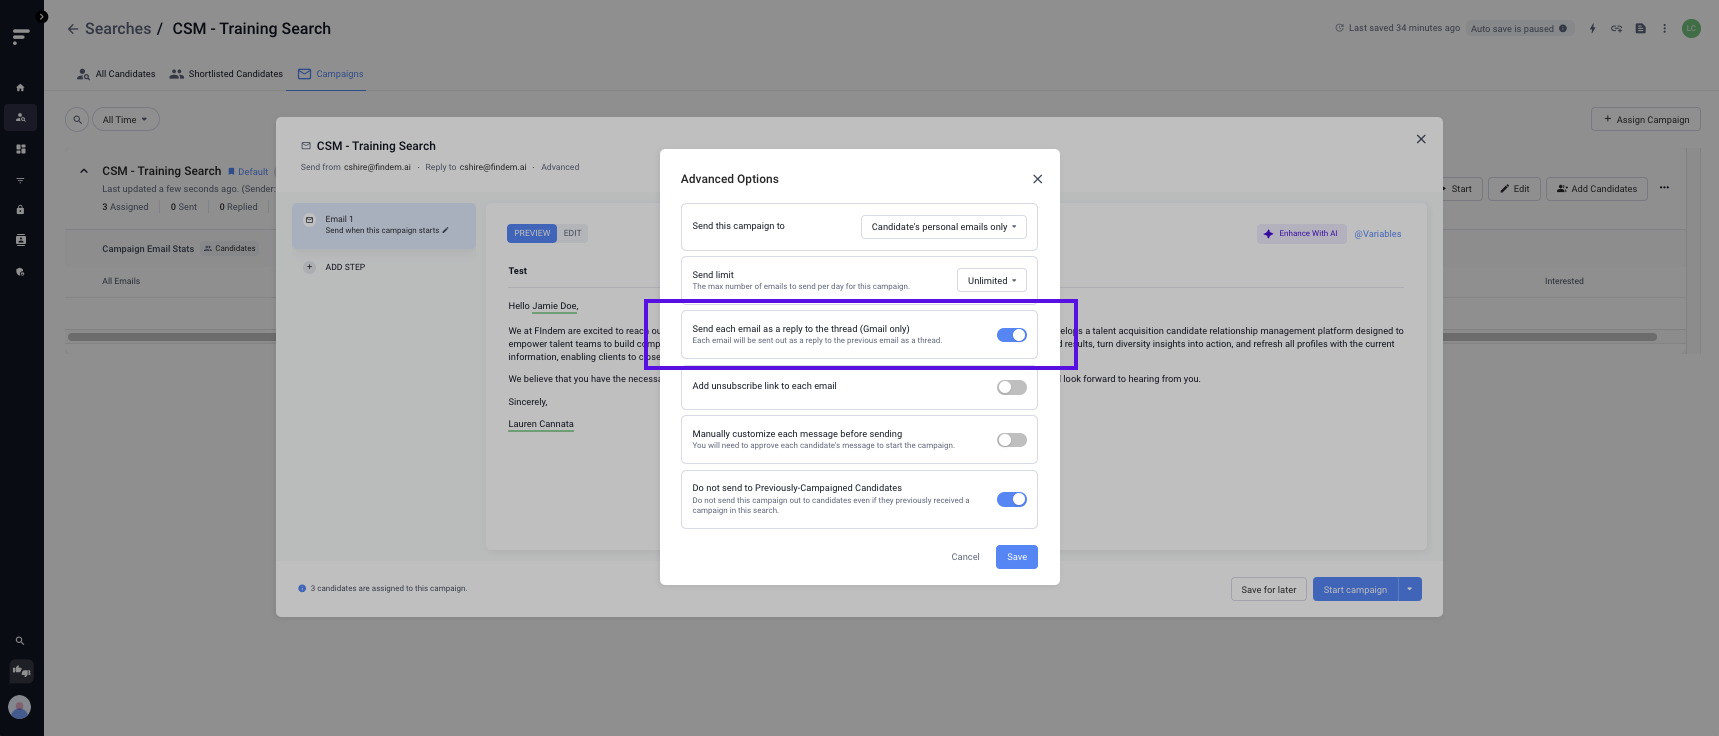Open the sidebar shield settings icon

(20, 272)
